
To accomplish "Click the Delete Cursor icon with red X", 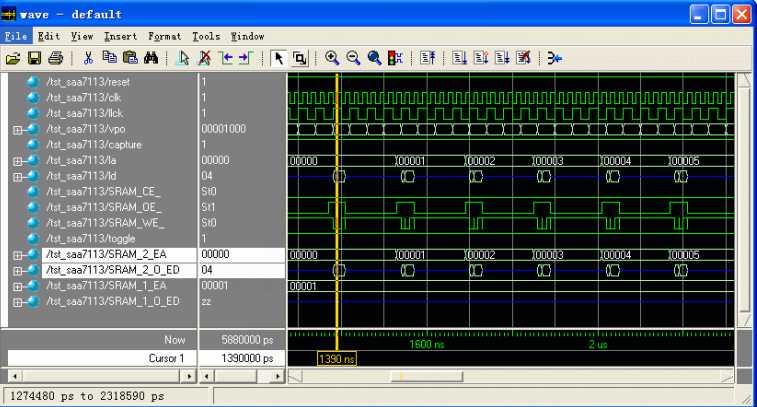I will pyautogui.click(x=205, y=58).
